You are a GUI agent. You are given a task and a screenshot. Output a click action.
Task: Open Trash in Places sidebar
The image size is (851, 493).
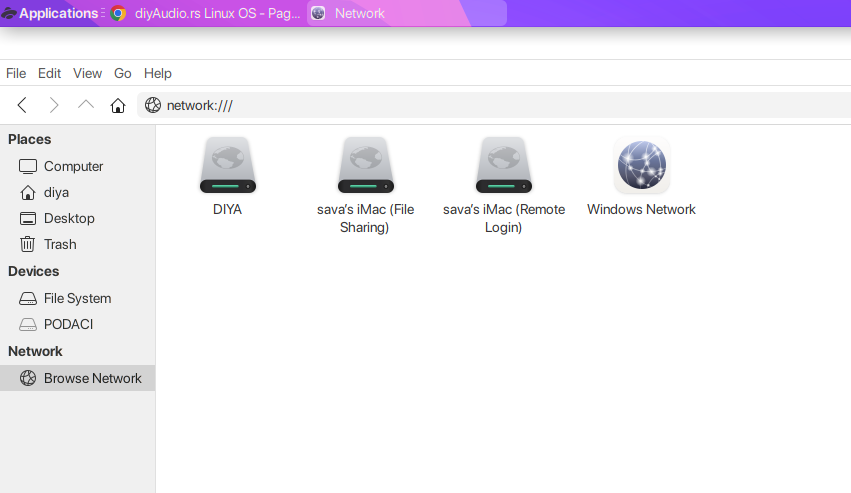pos(78,244)
